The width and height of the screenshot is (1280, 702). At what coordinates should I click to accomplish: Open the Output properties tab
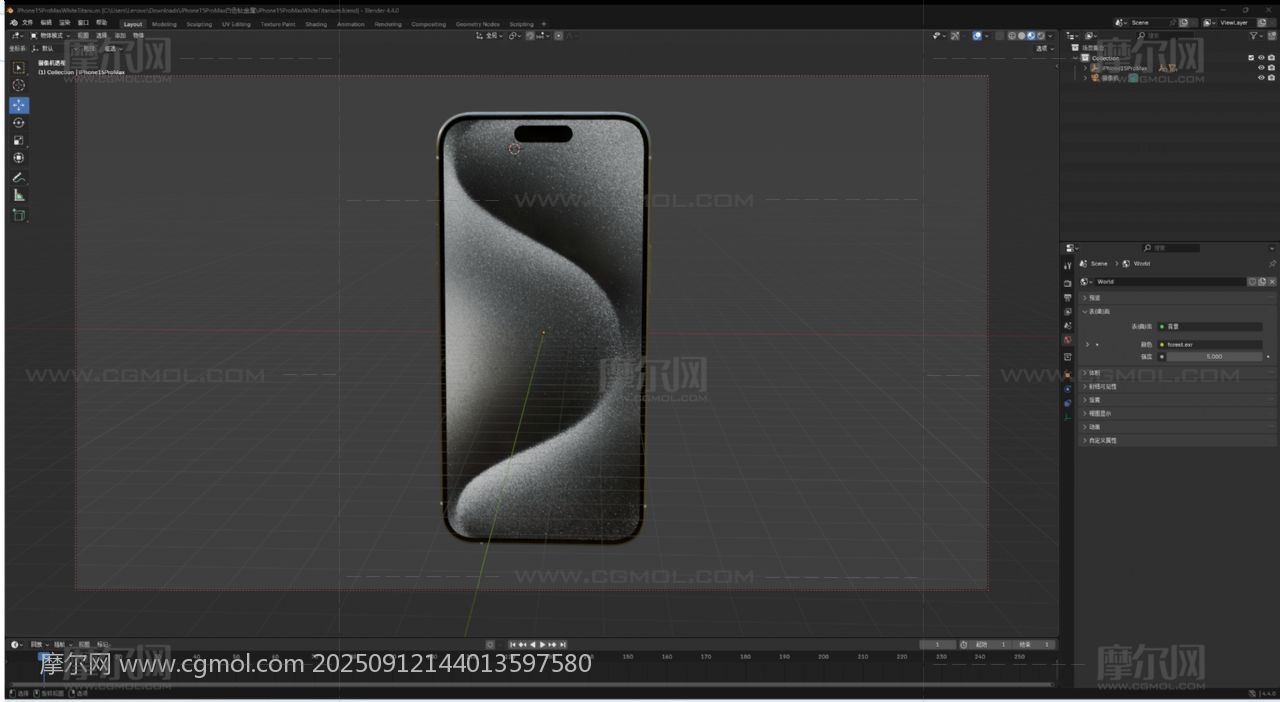(x=1068, y=297)
